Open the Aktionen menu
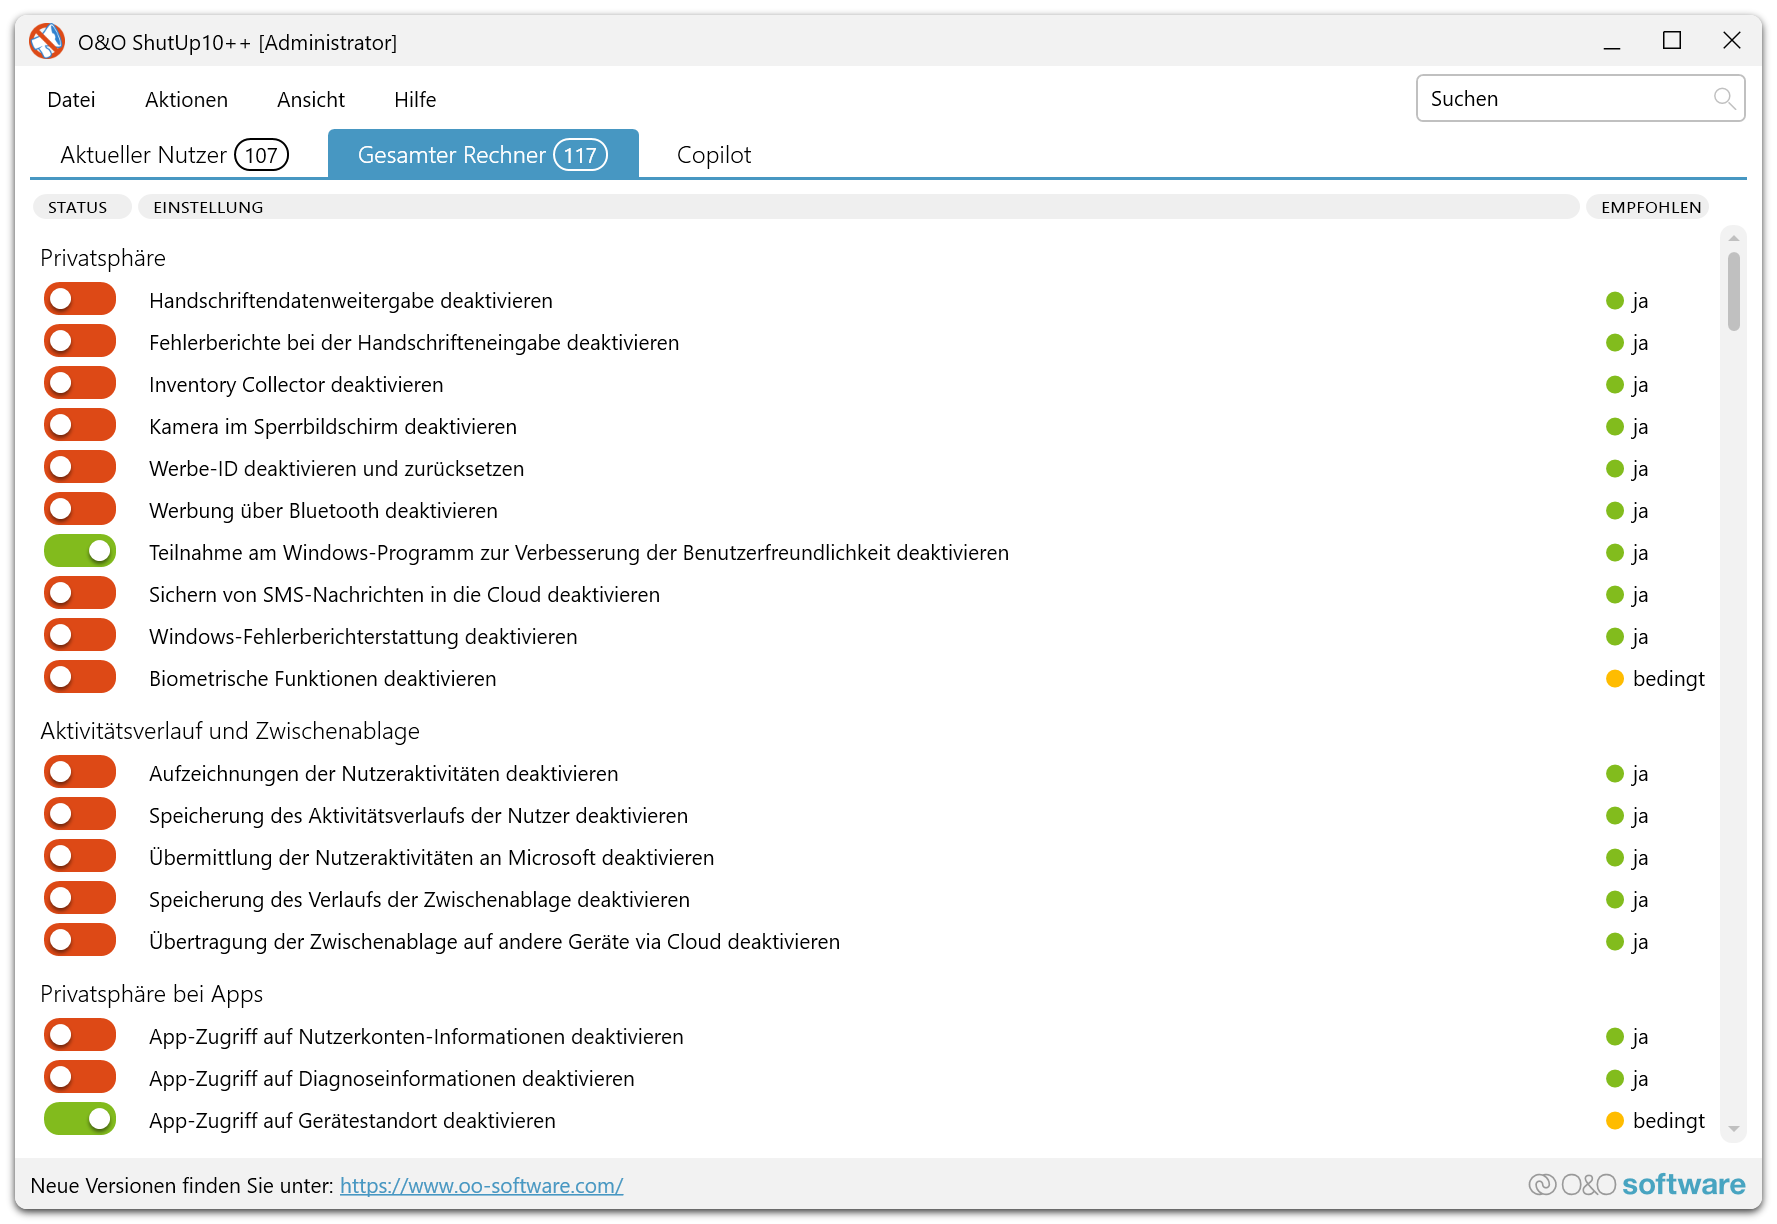1777x1224 pixels. click(186, 100)
